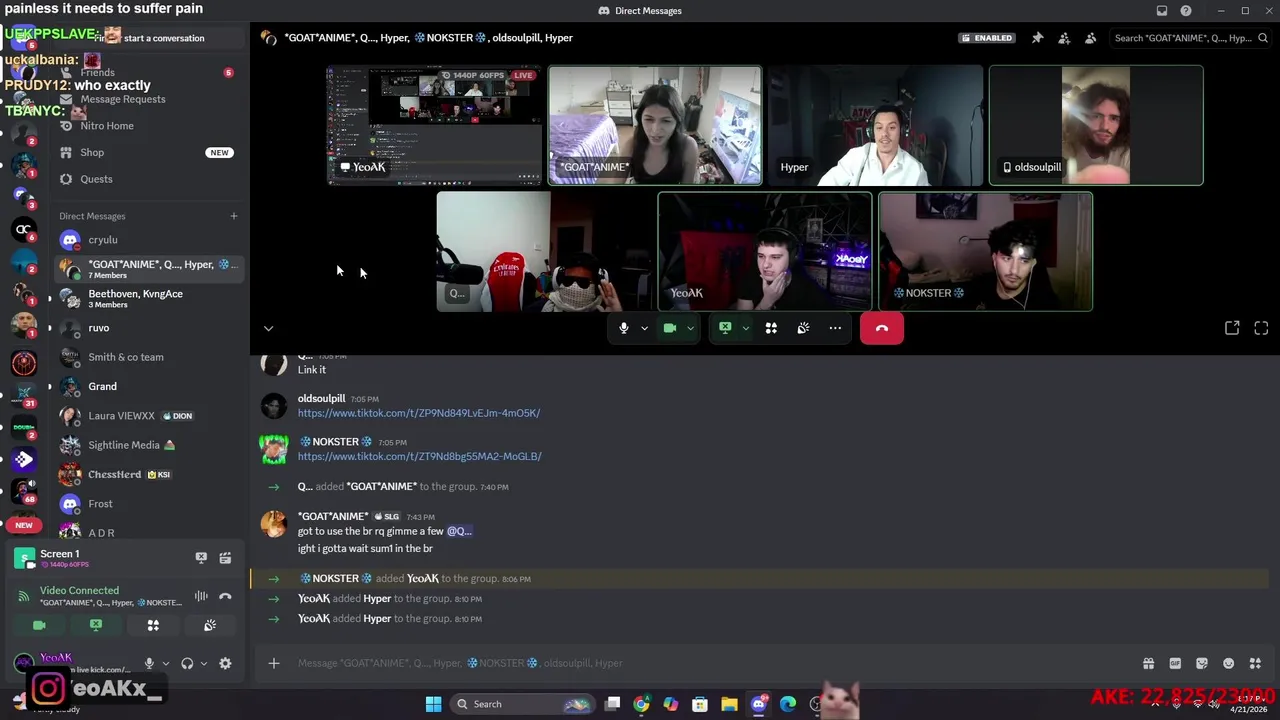Focus the NOKSTER video tile

(x=985, y=252)
